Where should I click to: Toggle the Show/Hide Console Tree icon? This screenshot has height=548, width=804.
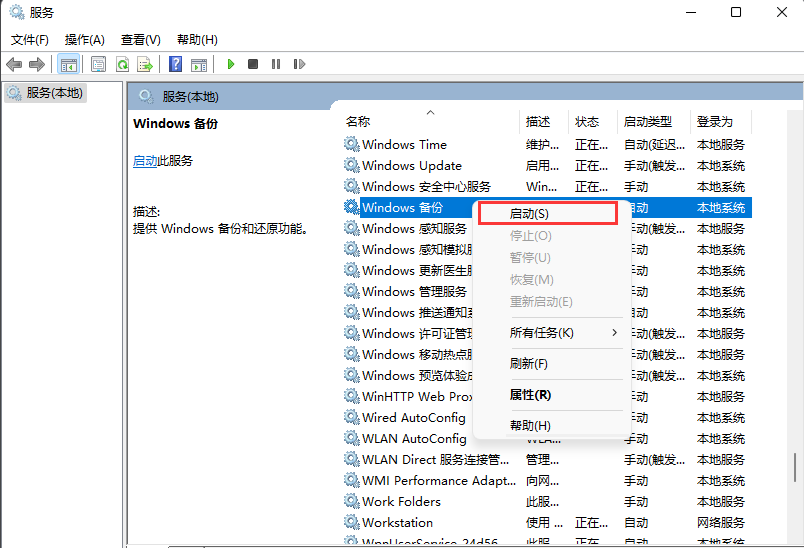pos(68,64)
